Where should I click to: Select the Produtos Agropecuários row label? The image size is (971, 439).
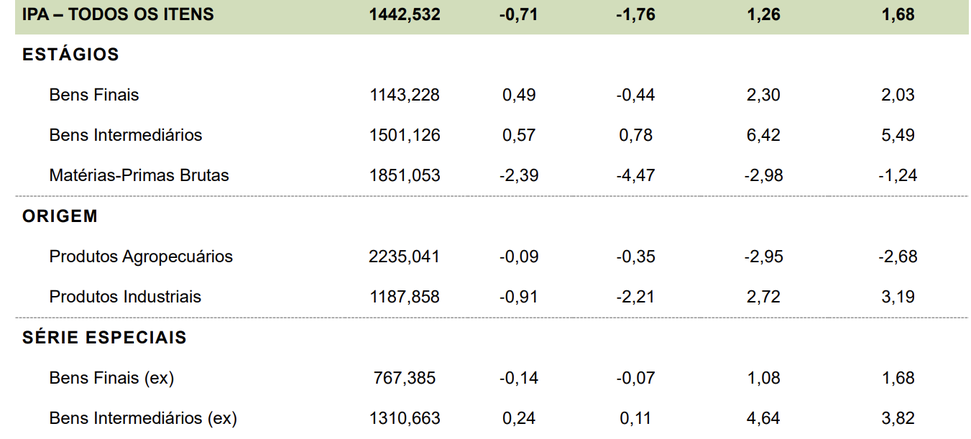(141, 256)
